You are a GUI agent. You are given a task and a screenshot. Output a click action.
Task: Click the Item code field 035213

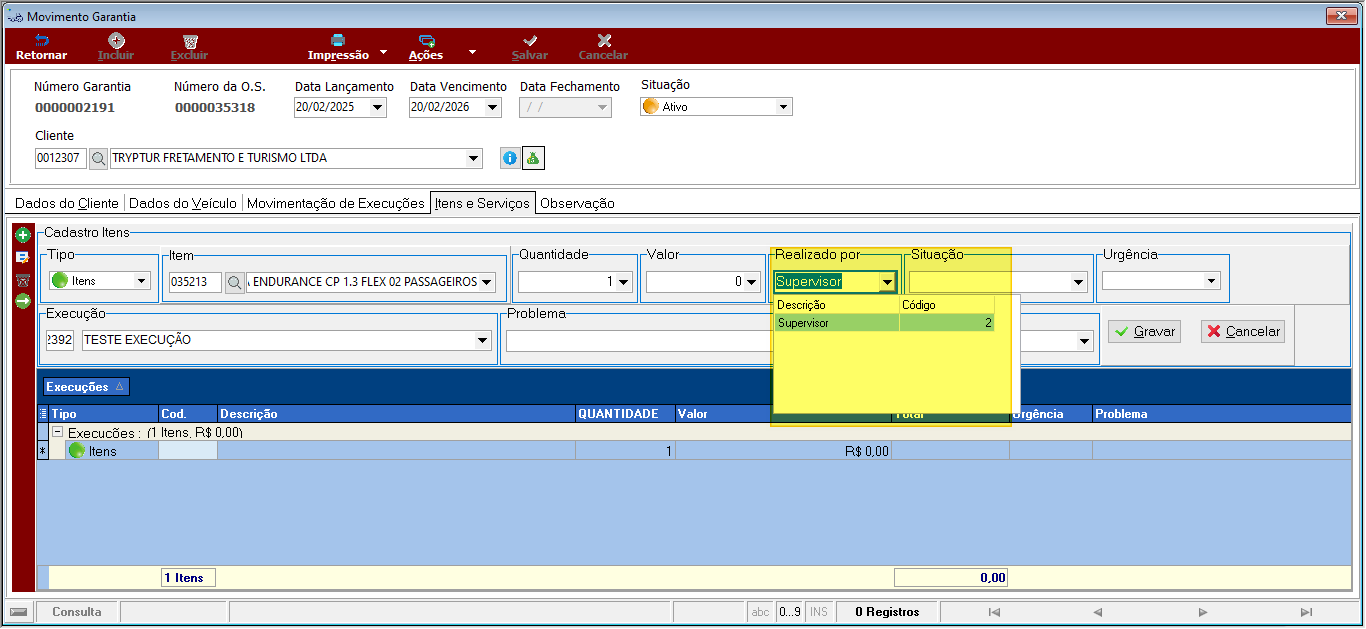point(195,282)
